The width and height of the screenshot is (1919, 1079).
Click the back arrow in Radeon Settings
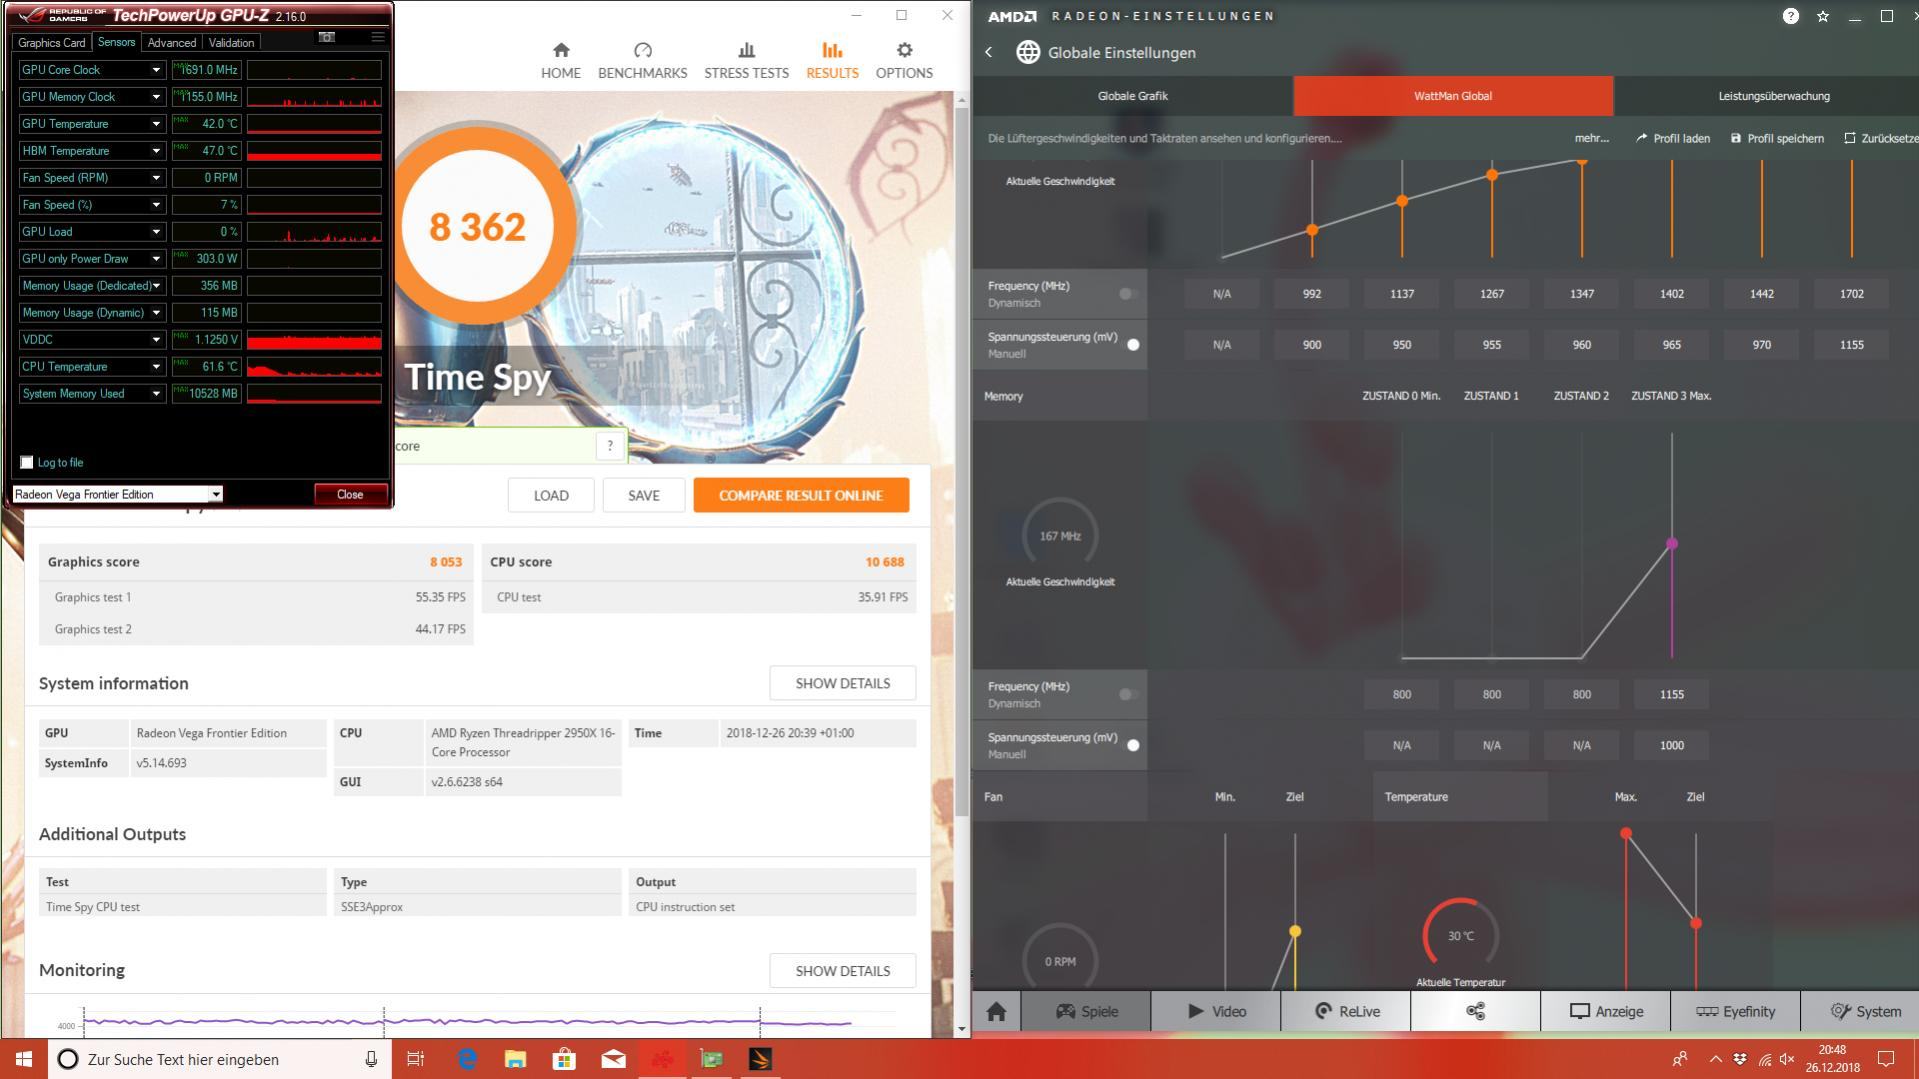(x=989, y=52)
